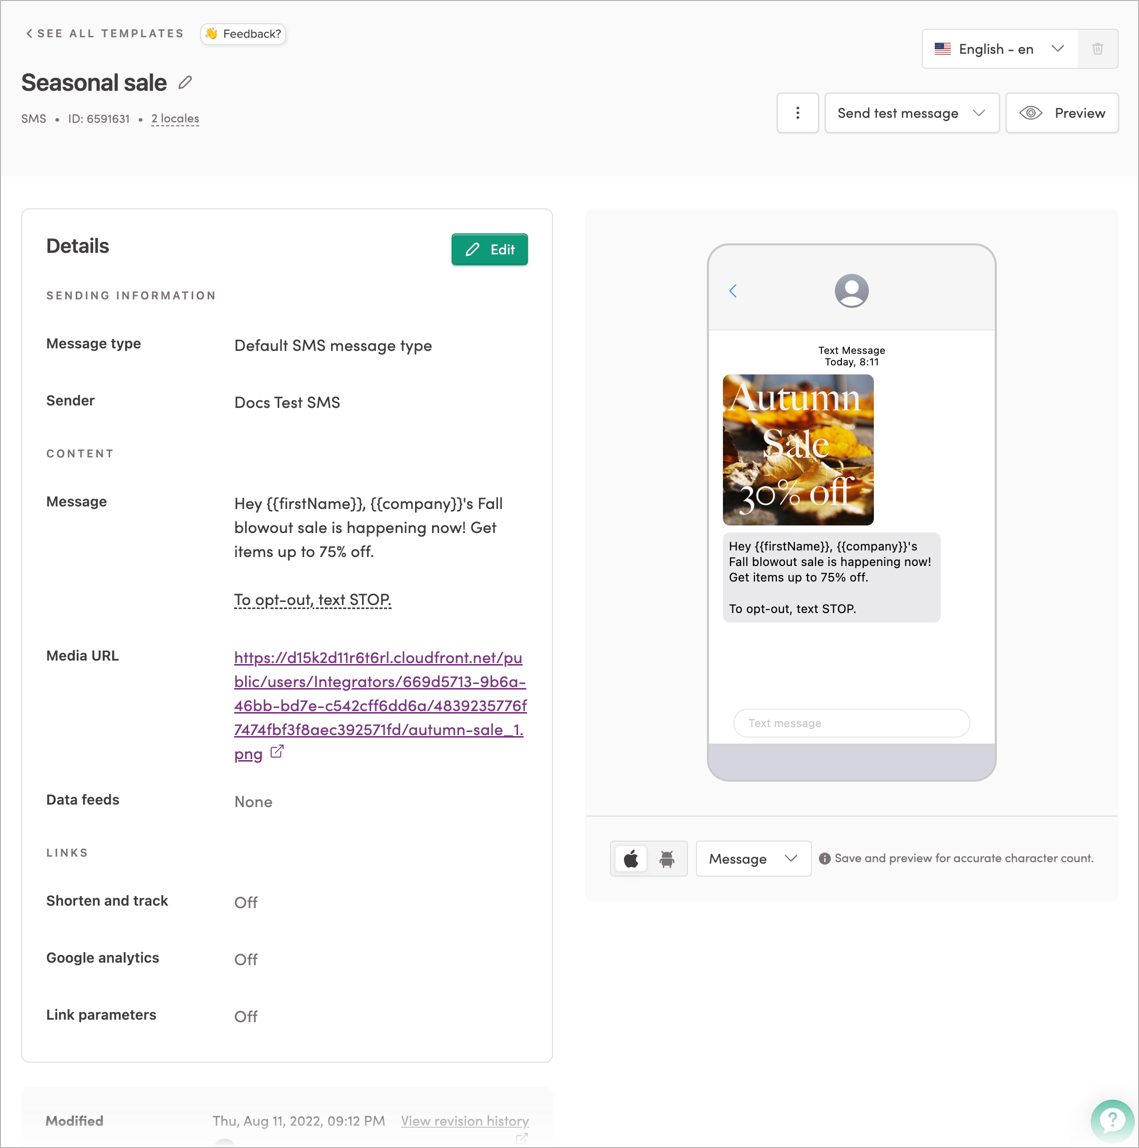Switch preview to Android device
The width and height of the screenshot is (1139, 1148).
pos(667,858)
